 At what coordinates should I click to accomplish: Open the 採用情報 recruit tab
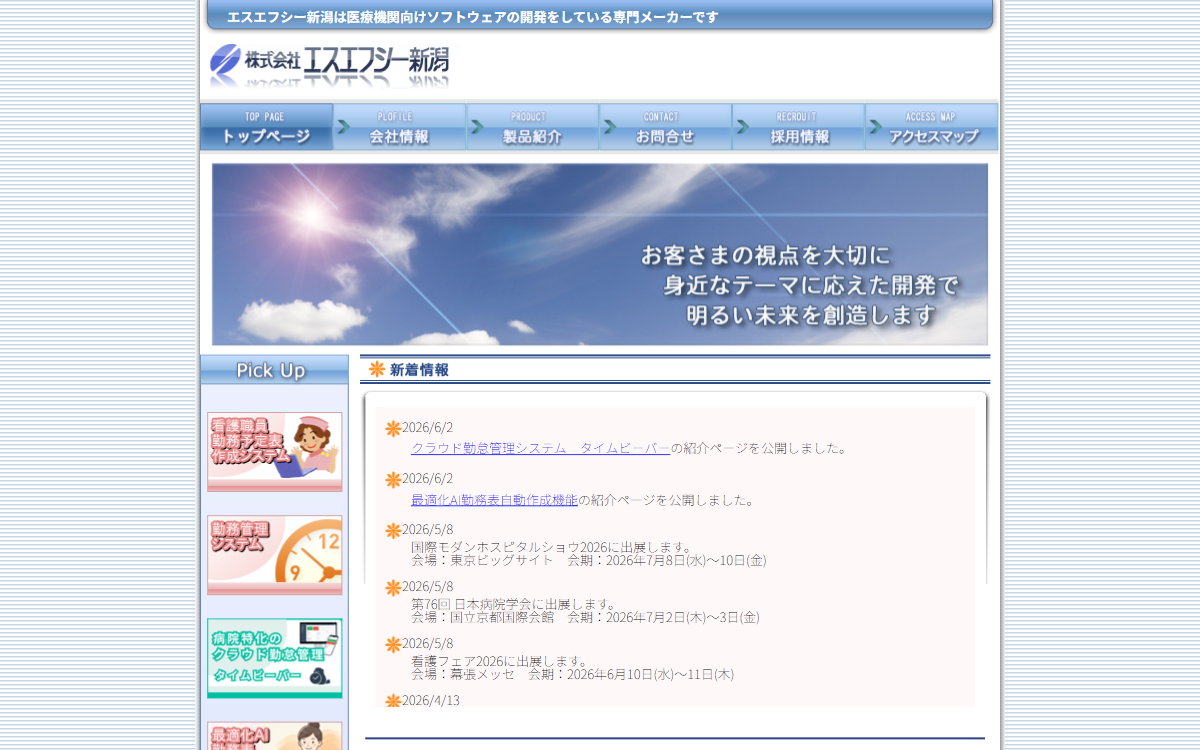(x=798, y=127)
